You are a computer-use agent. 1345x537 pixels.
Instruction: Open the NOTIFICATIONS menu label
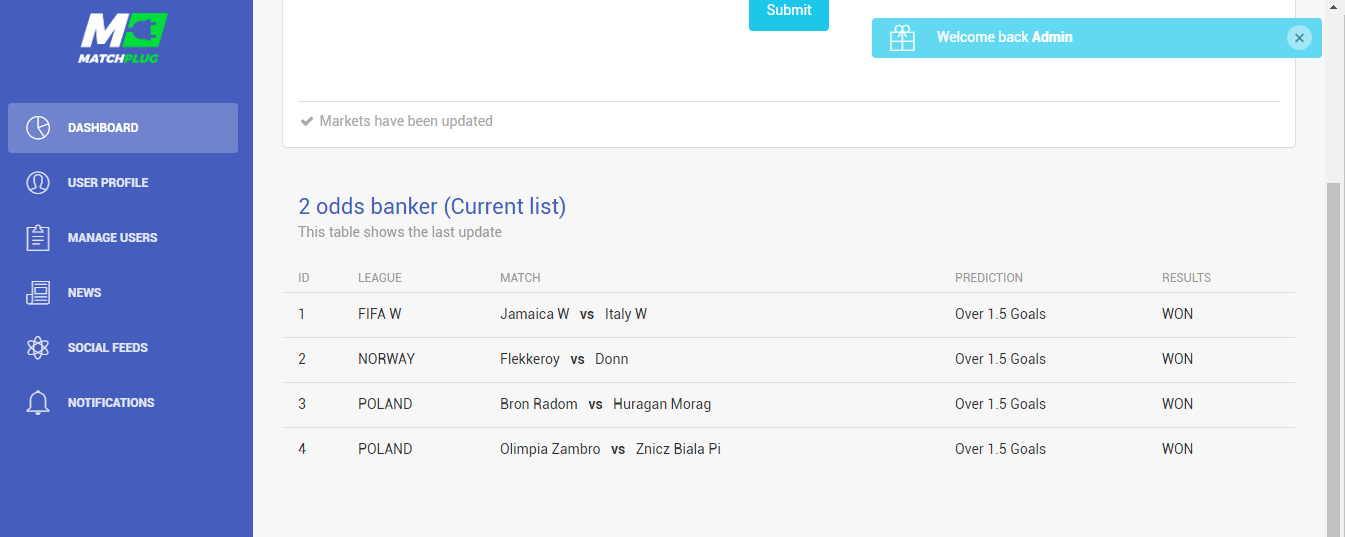coord(111,403)
